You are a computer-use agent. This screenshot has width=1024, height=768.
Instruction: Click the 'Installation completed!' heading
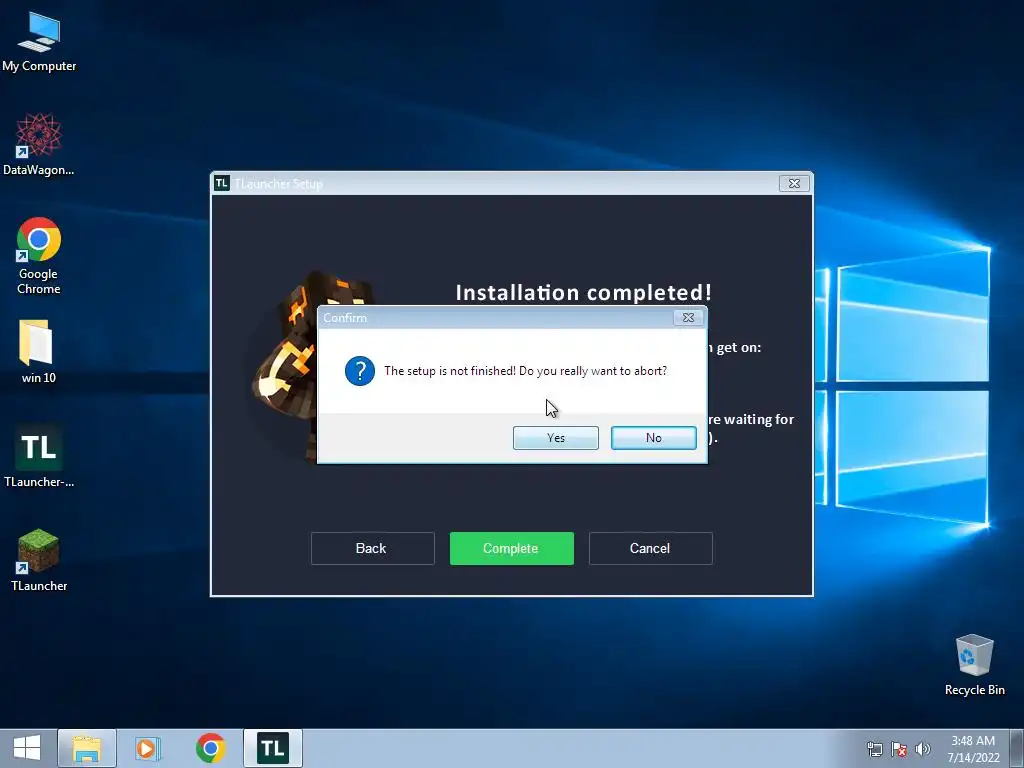click(583, 293)
